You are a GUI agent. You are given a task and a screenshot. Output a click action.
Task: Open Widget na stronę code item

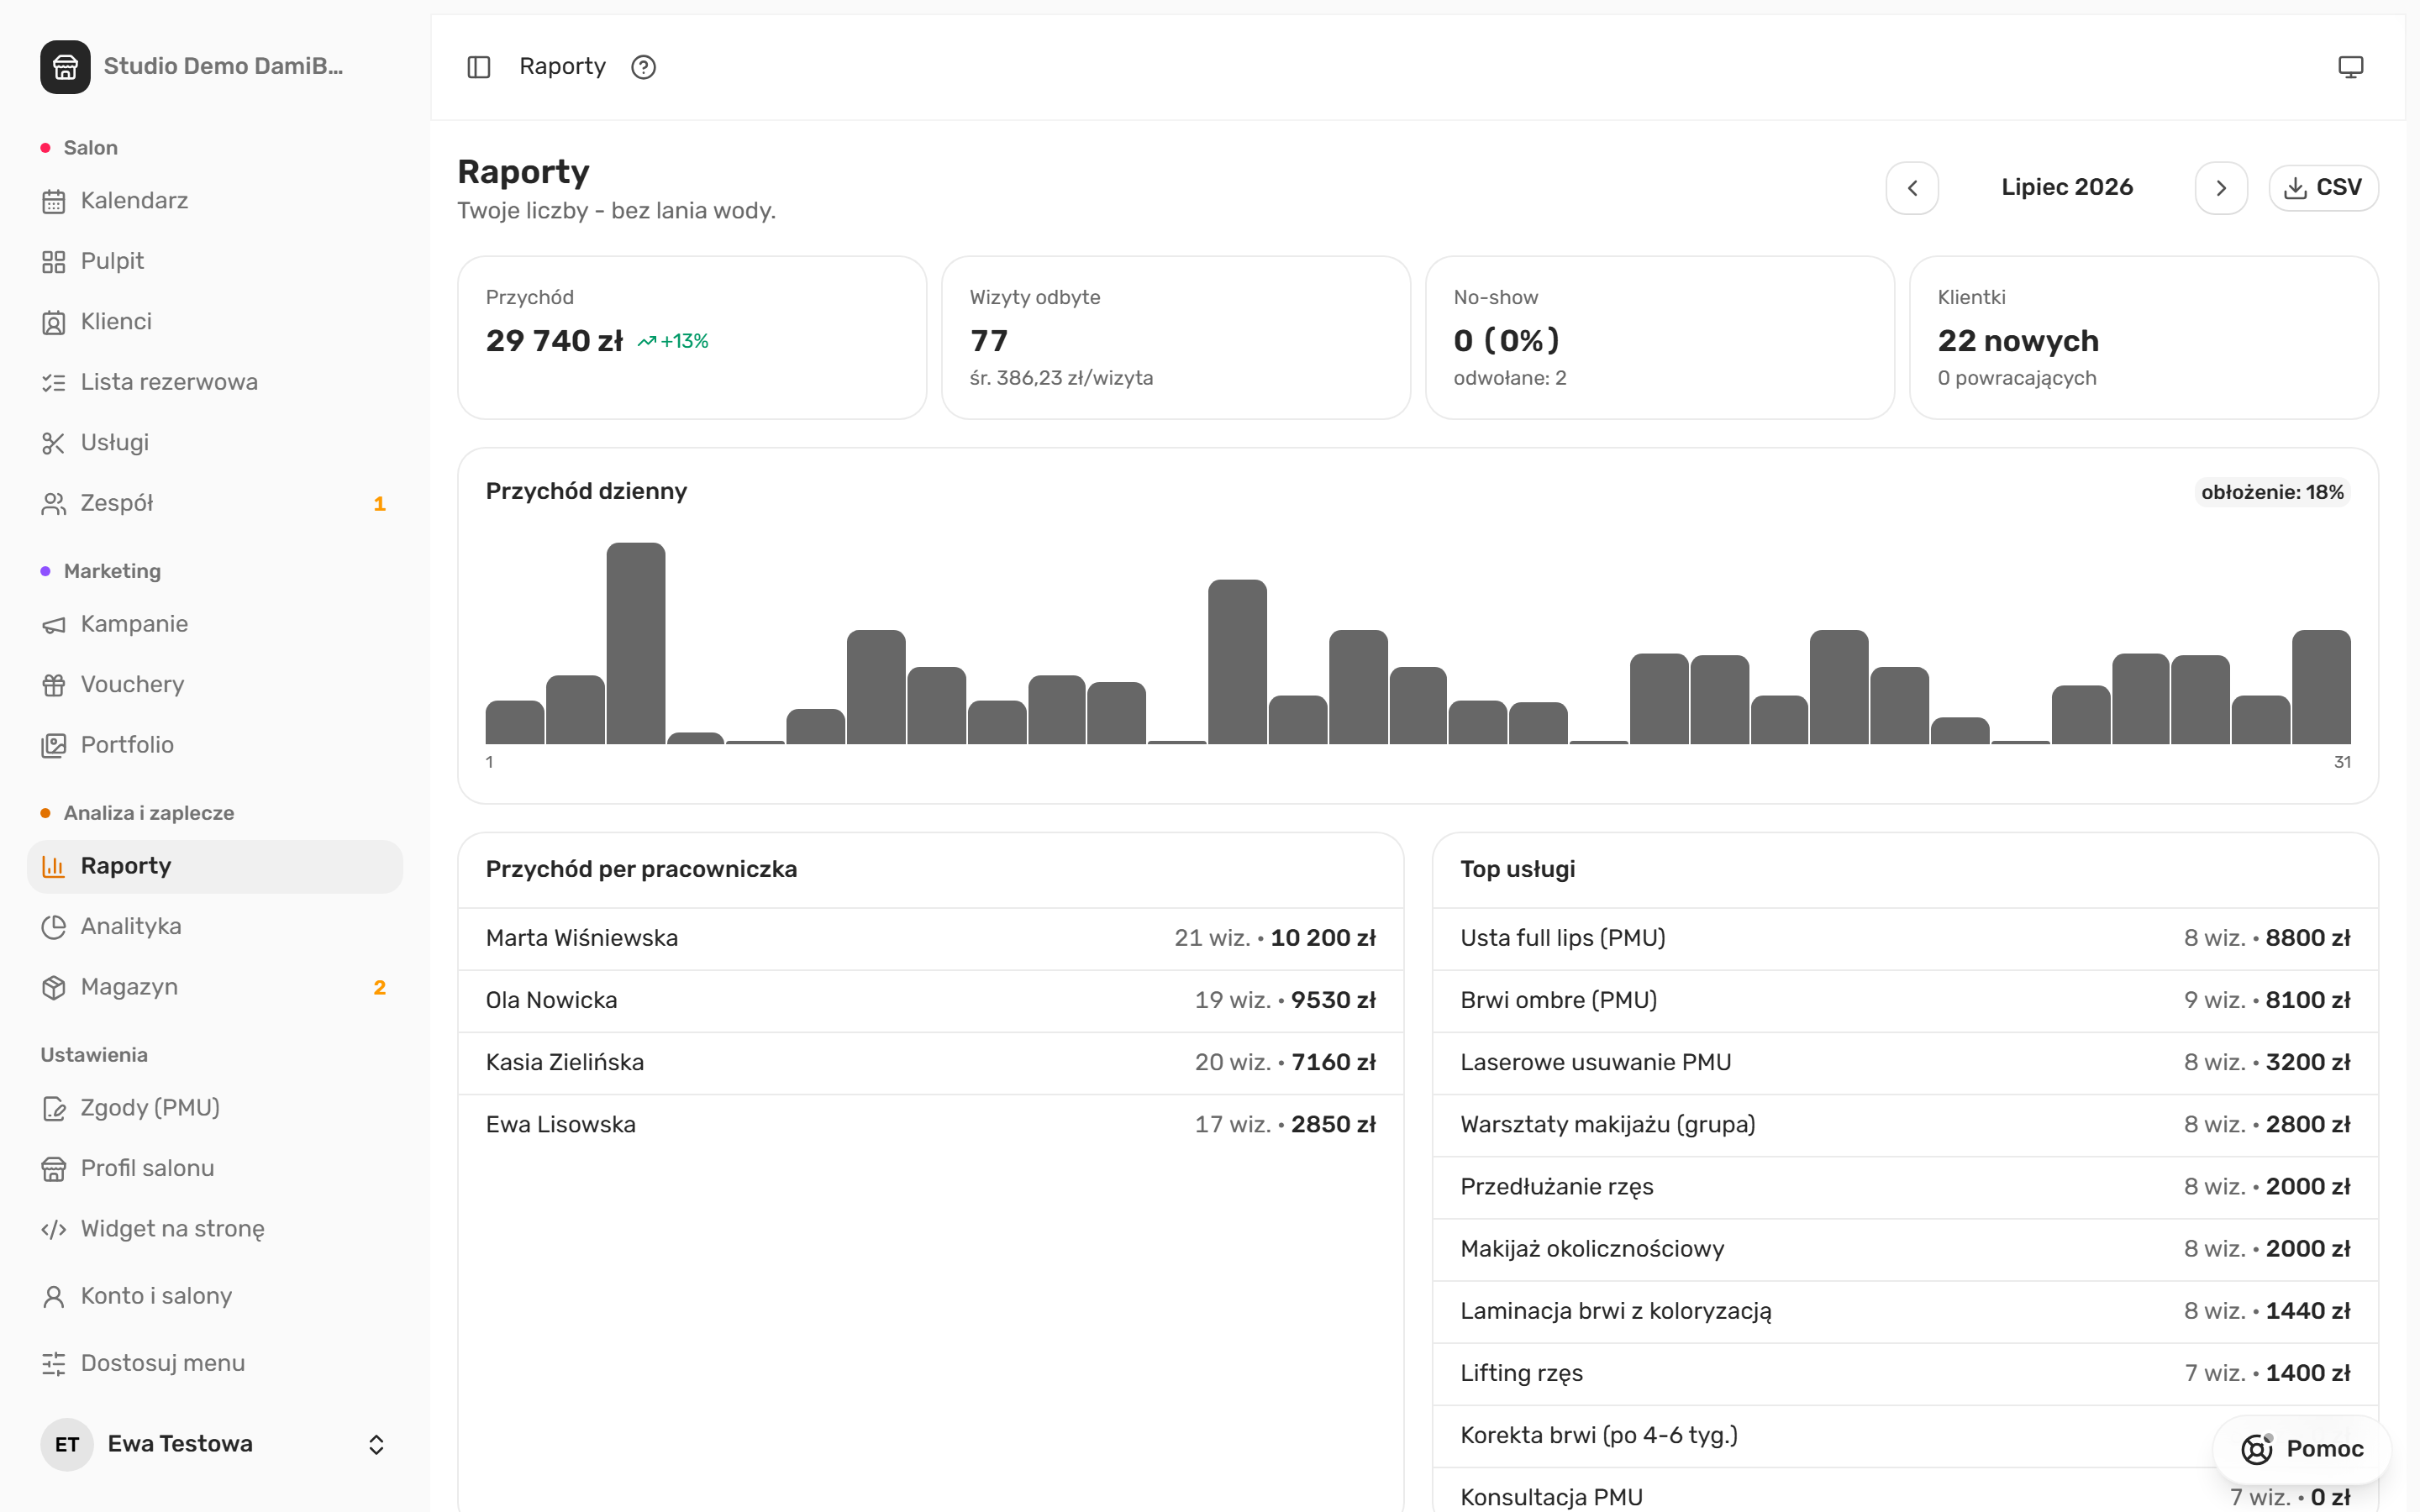tap(215, 1229)
